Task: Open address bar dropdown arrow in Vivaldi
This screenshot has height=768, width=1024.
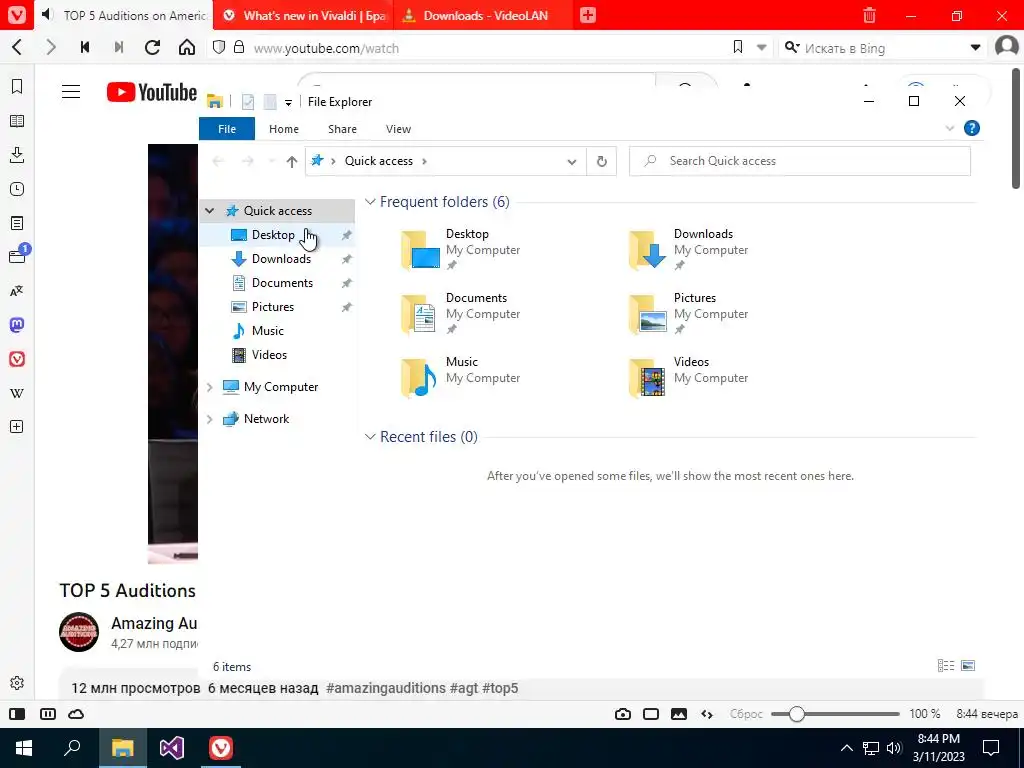Action: point(761,47)
